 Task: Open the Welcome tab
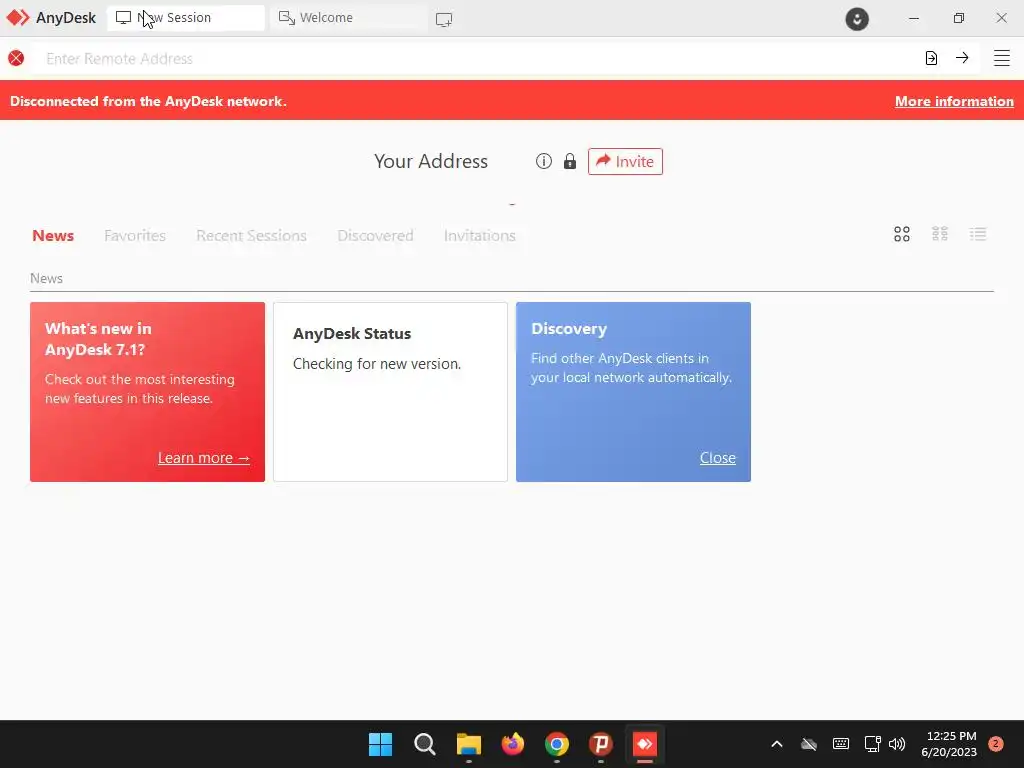coord(349,18)
